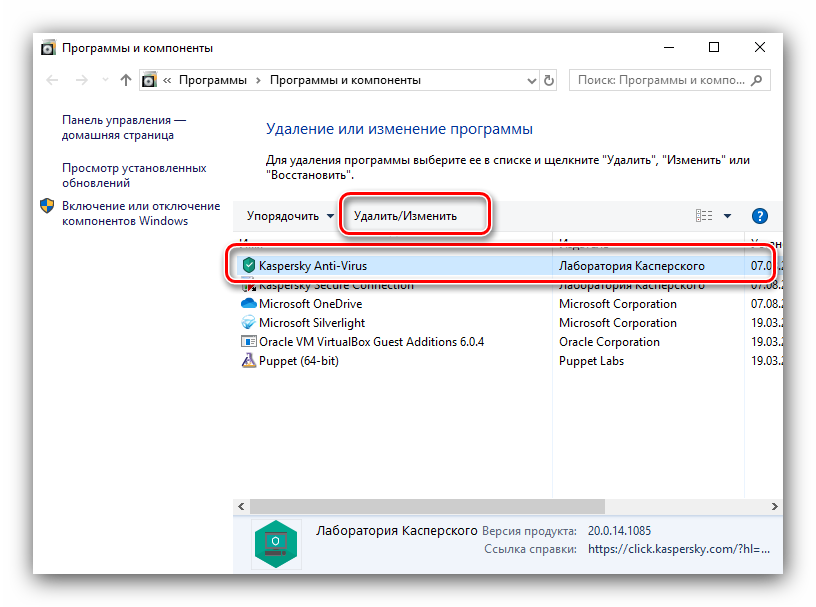Minimize the Programs and Components window

(669, 47)
